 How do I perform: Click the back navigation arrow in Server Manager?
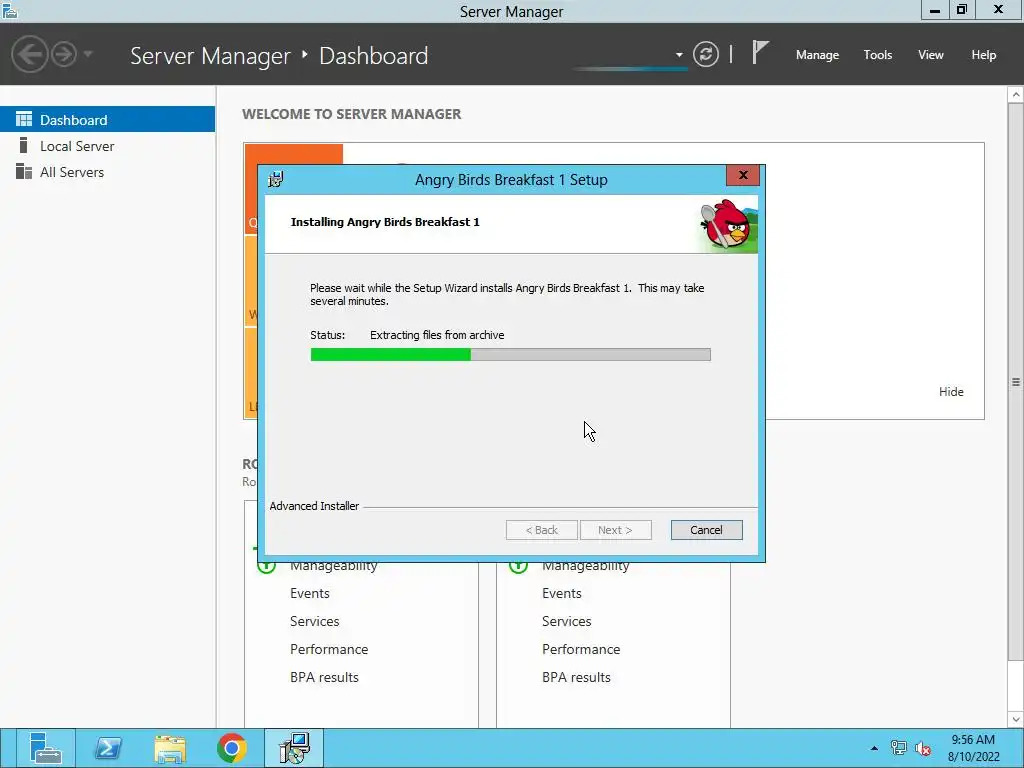(x=29, y=54)
